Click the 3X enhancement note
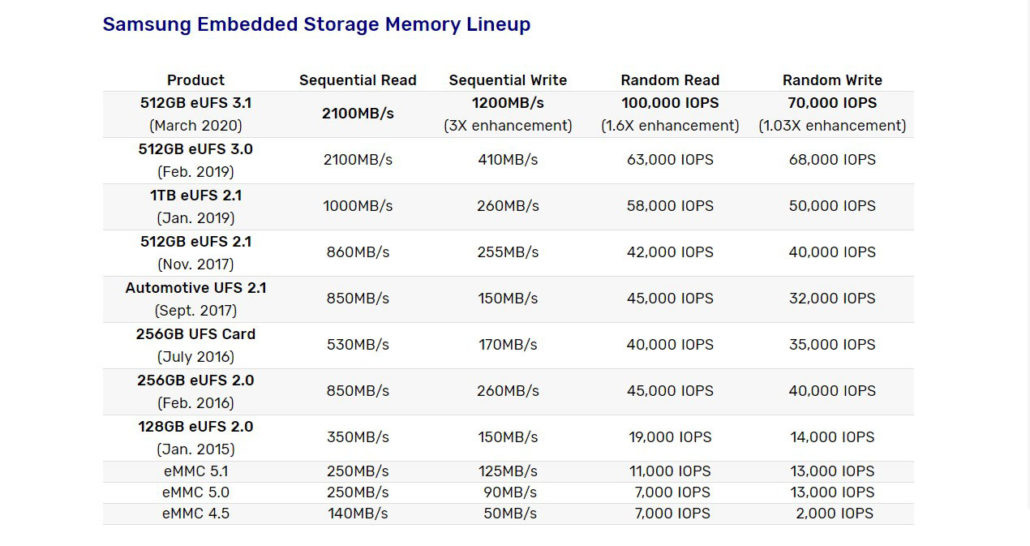The image size is (1030, 546). 508,125
